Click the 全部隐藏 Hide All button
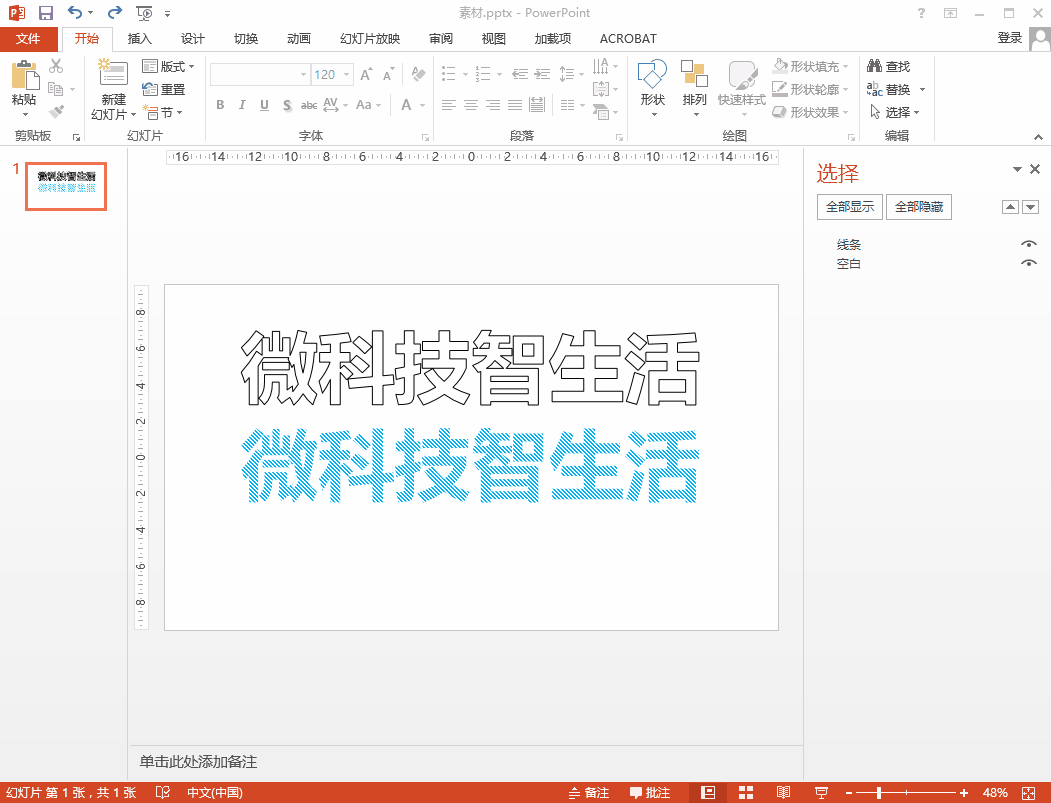1051x803 pixels. coord(919,207)
